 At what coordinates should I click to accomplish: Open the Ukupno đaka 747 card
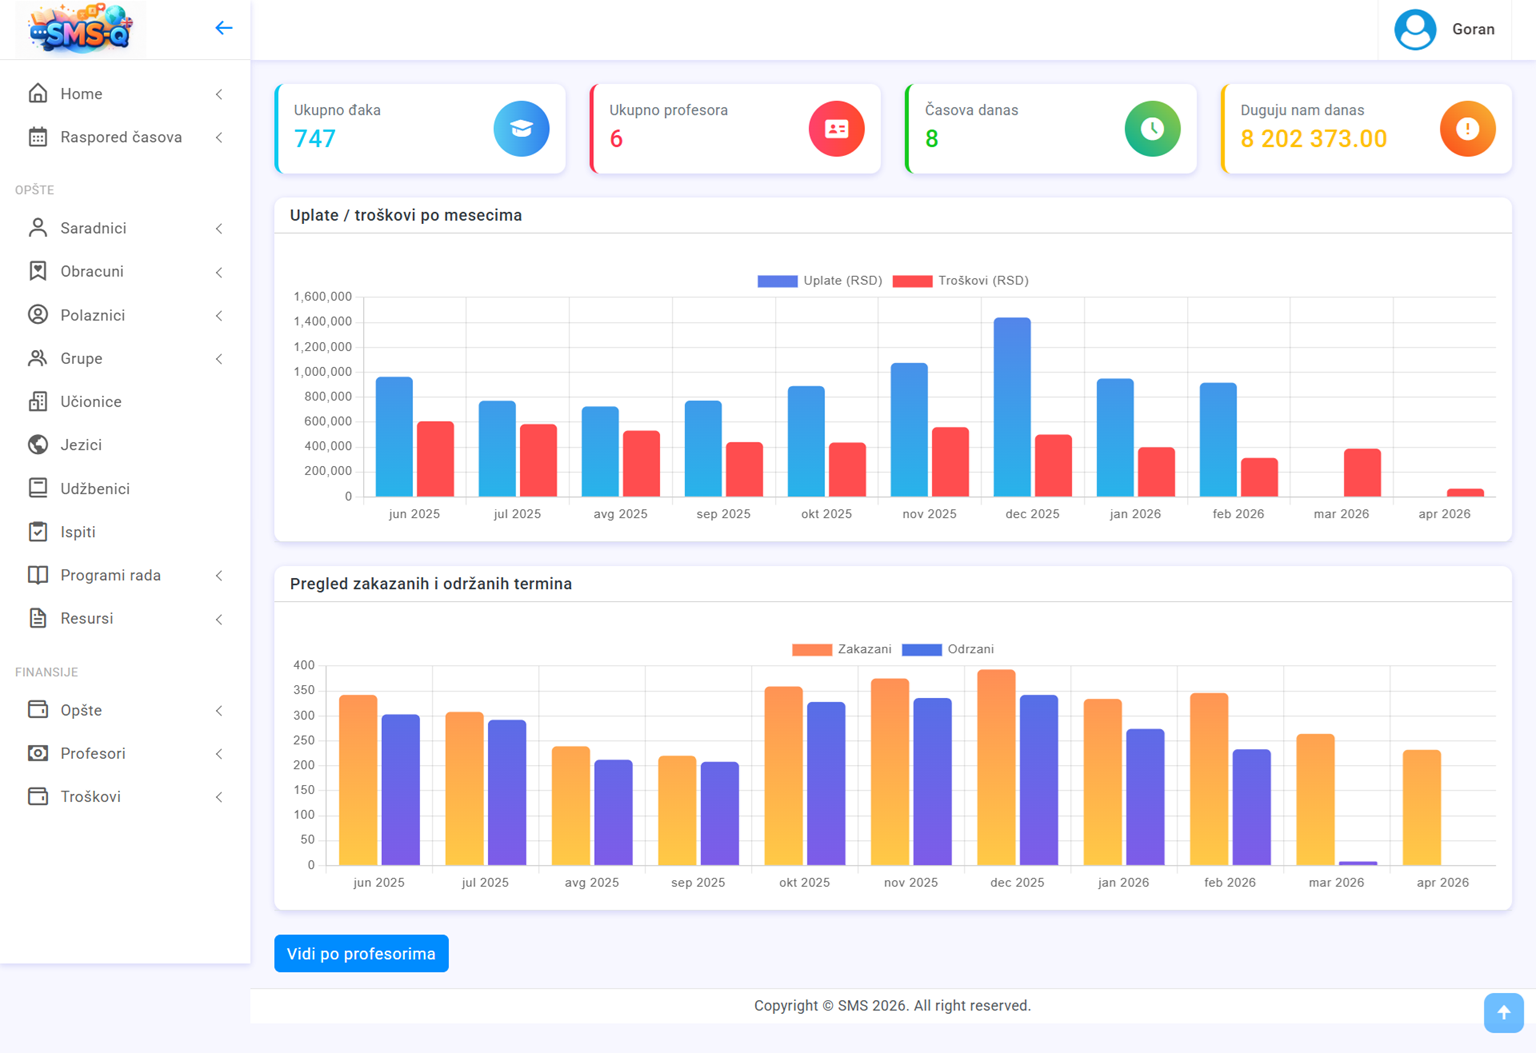pyautogui.click(x=420, y=128)
